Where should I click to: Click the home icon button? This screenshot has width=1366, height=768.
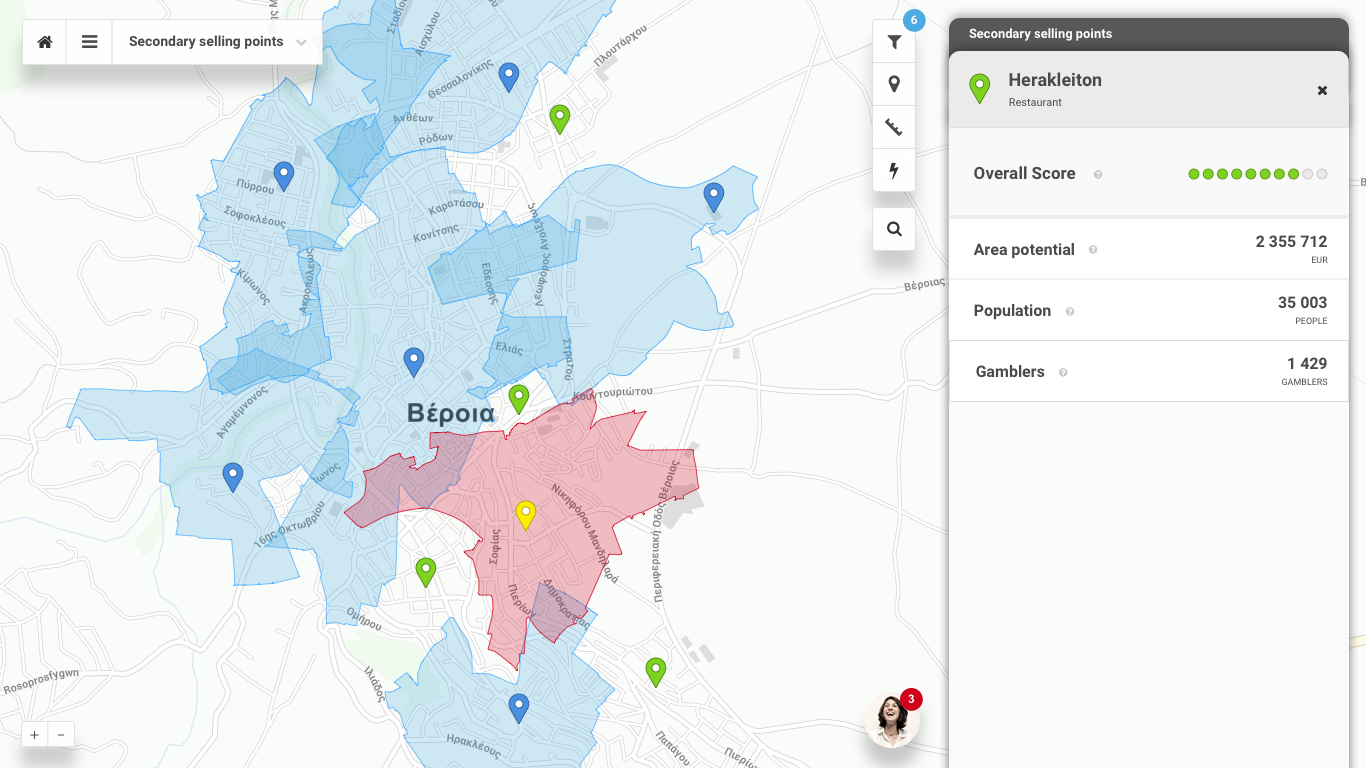[45, 42]
